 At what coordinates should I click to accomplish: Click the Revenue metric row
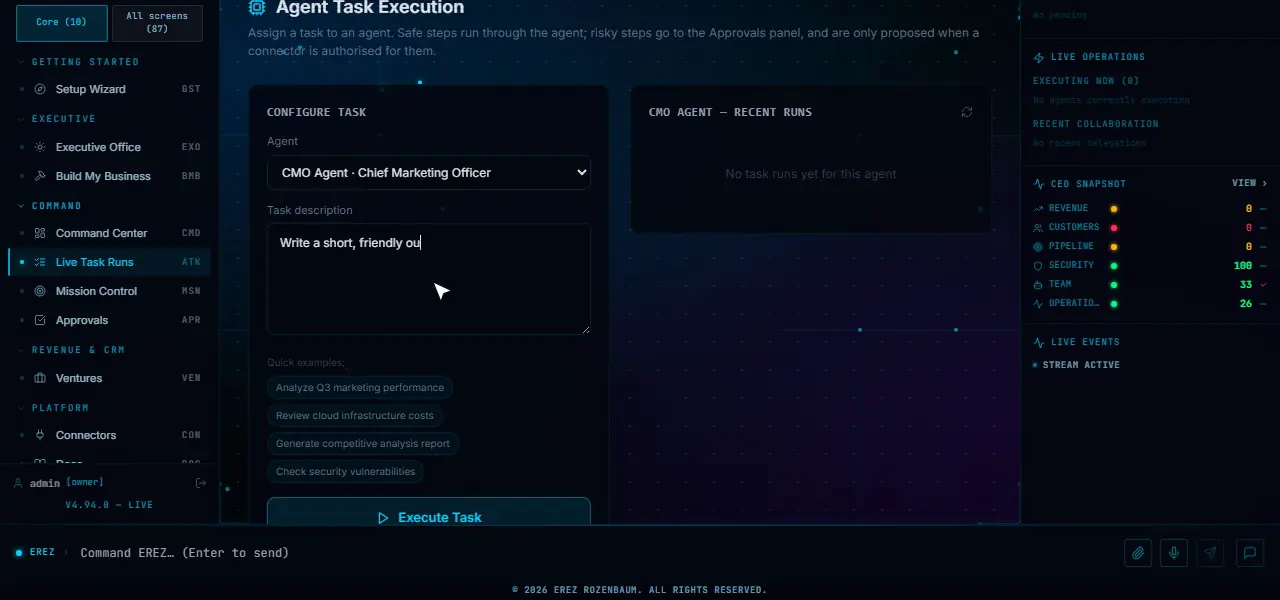[x=1150, y=209]
